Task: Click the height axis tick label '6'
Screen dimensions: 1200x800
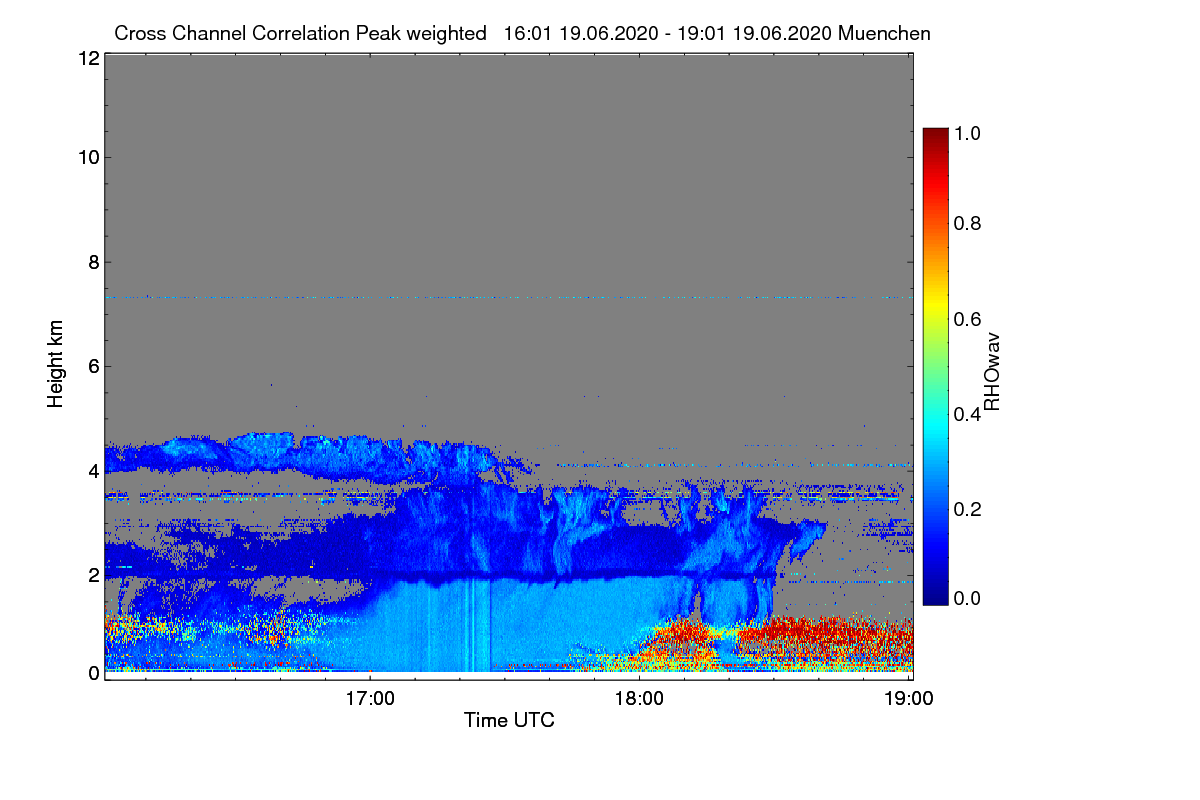Action: coord(92,367)
